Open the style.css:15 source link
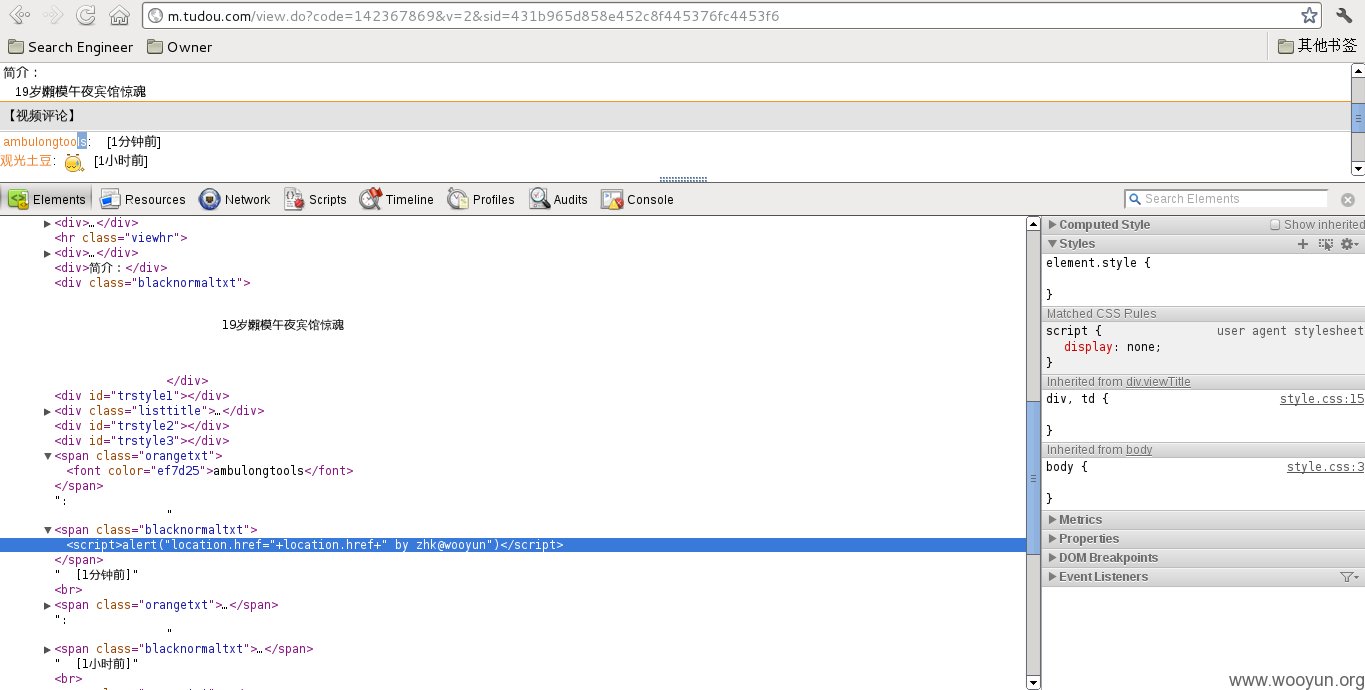Image resolution: width=1365 pixels, height=690 pixels. (1322, 399)
